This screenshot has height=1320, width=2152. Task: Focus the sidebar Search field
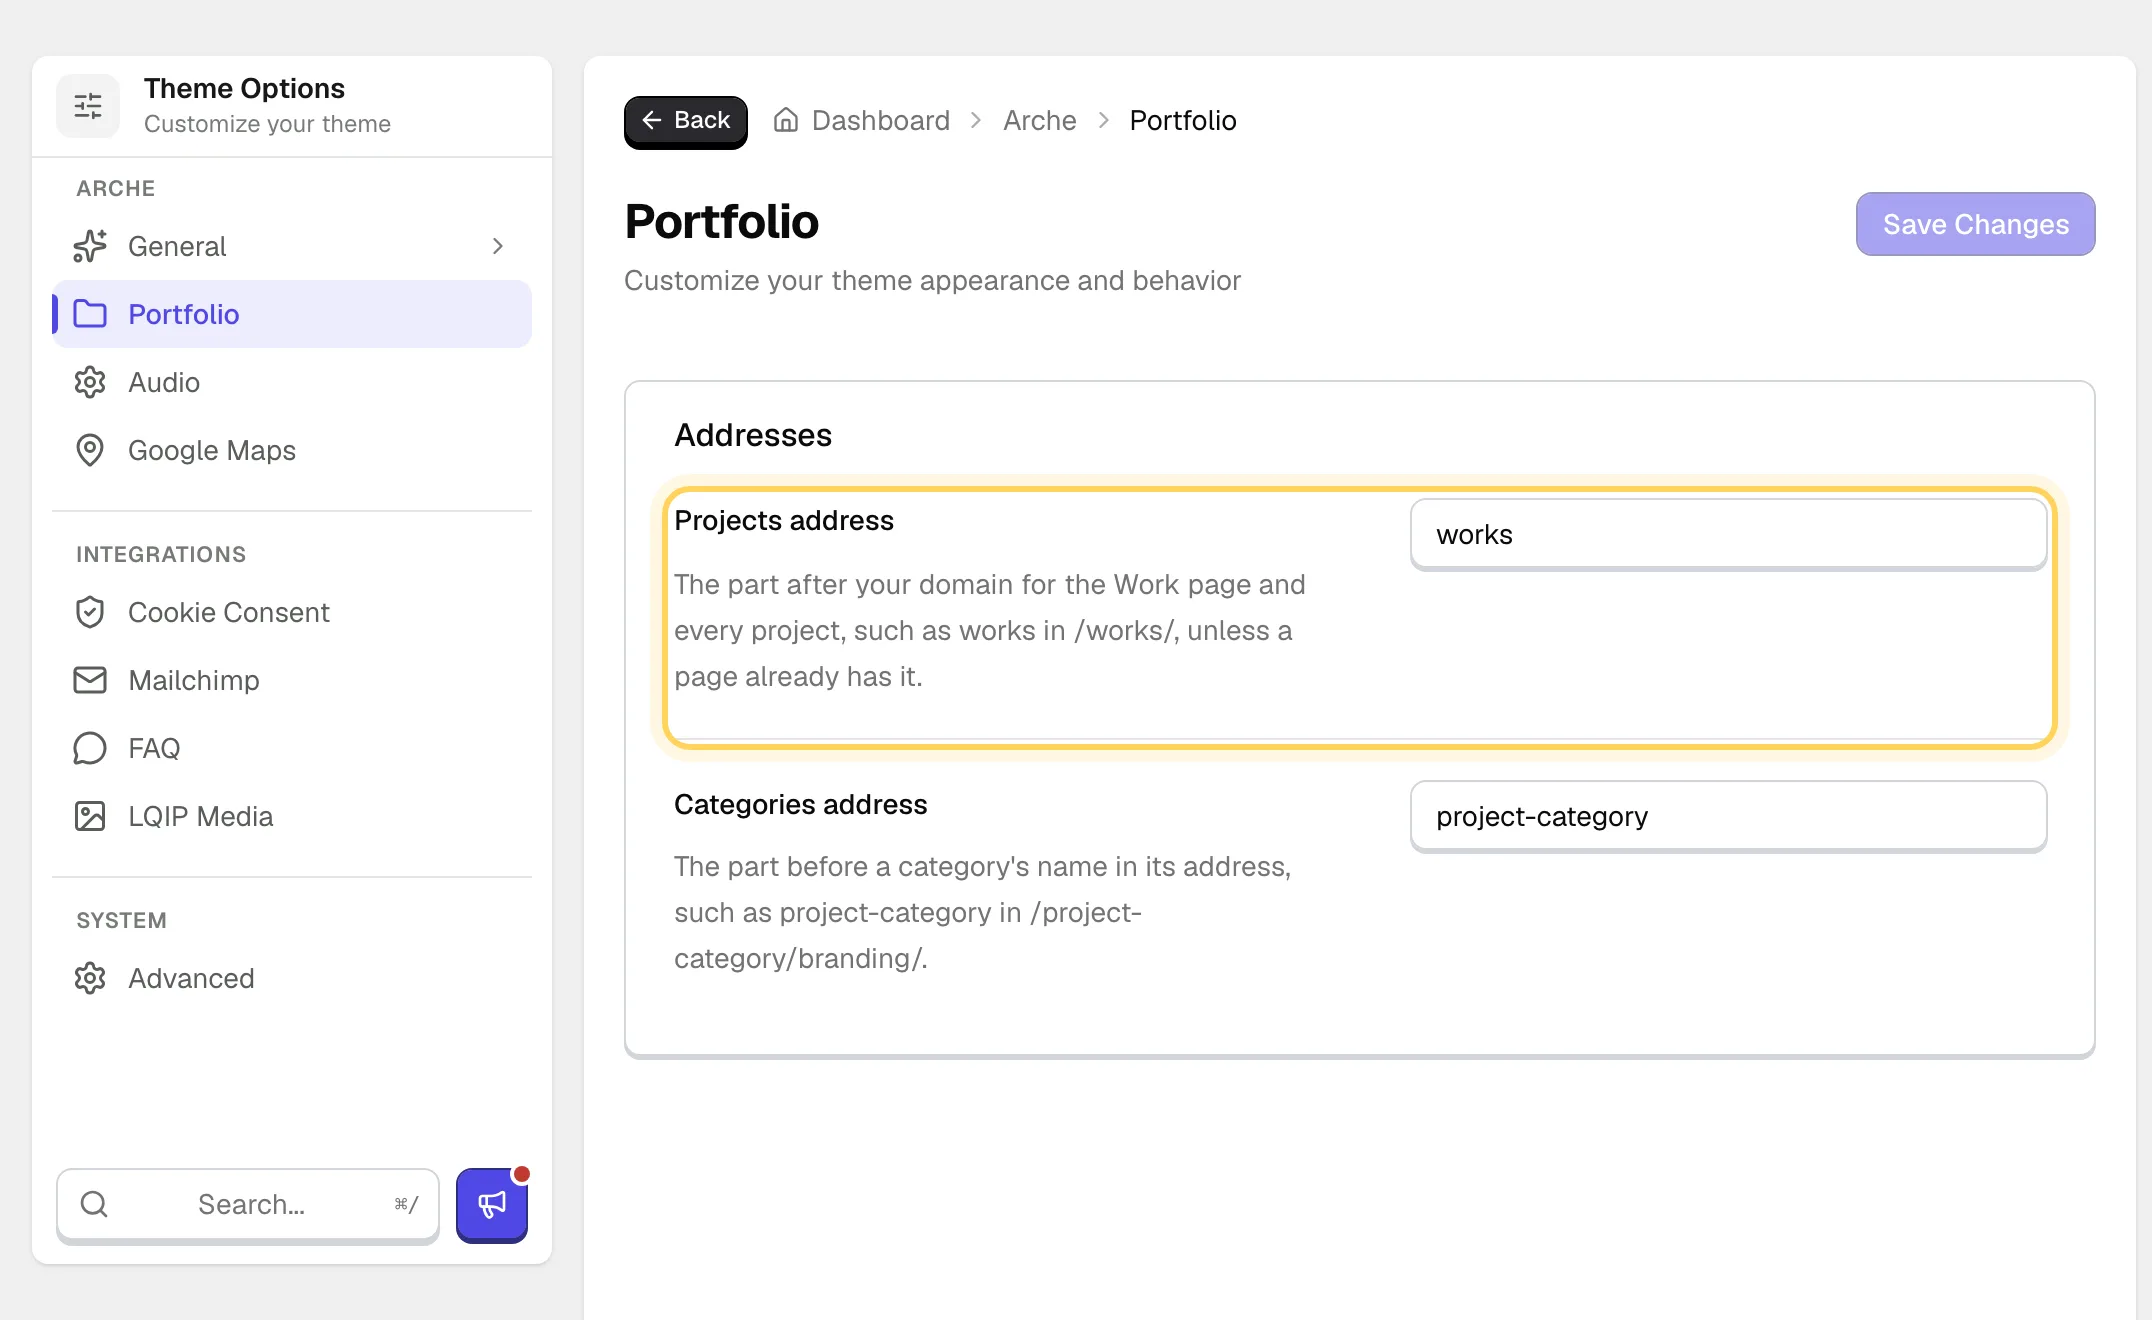[x=248, y=1204]
